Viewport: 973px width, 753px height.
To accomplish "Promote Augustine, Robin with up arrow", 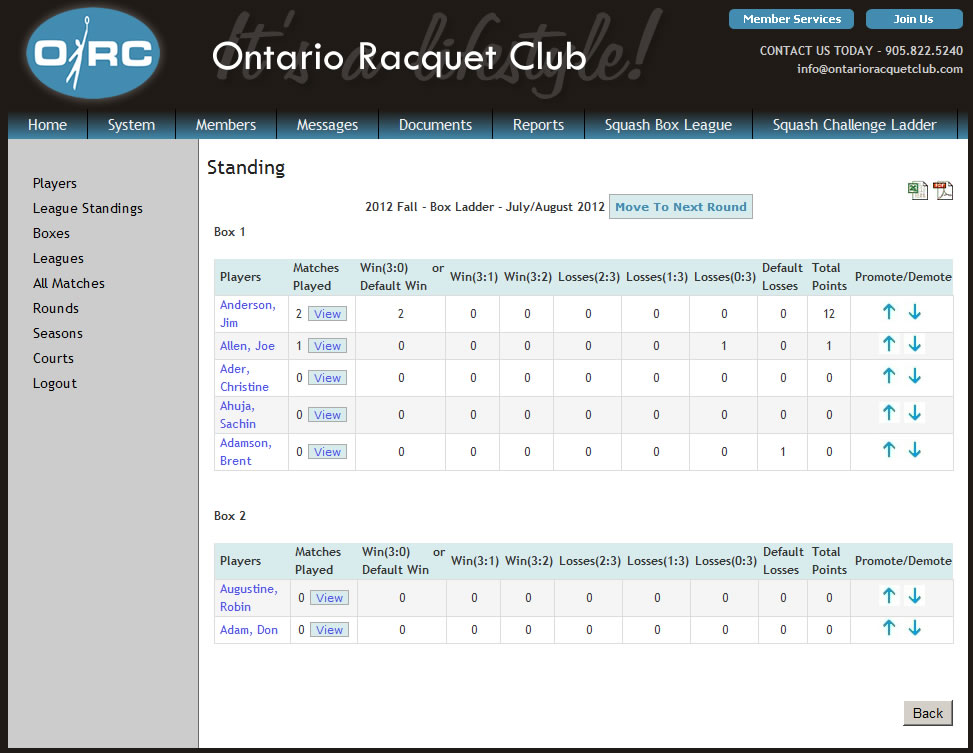I will click(889, 597).
